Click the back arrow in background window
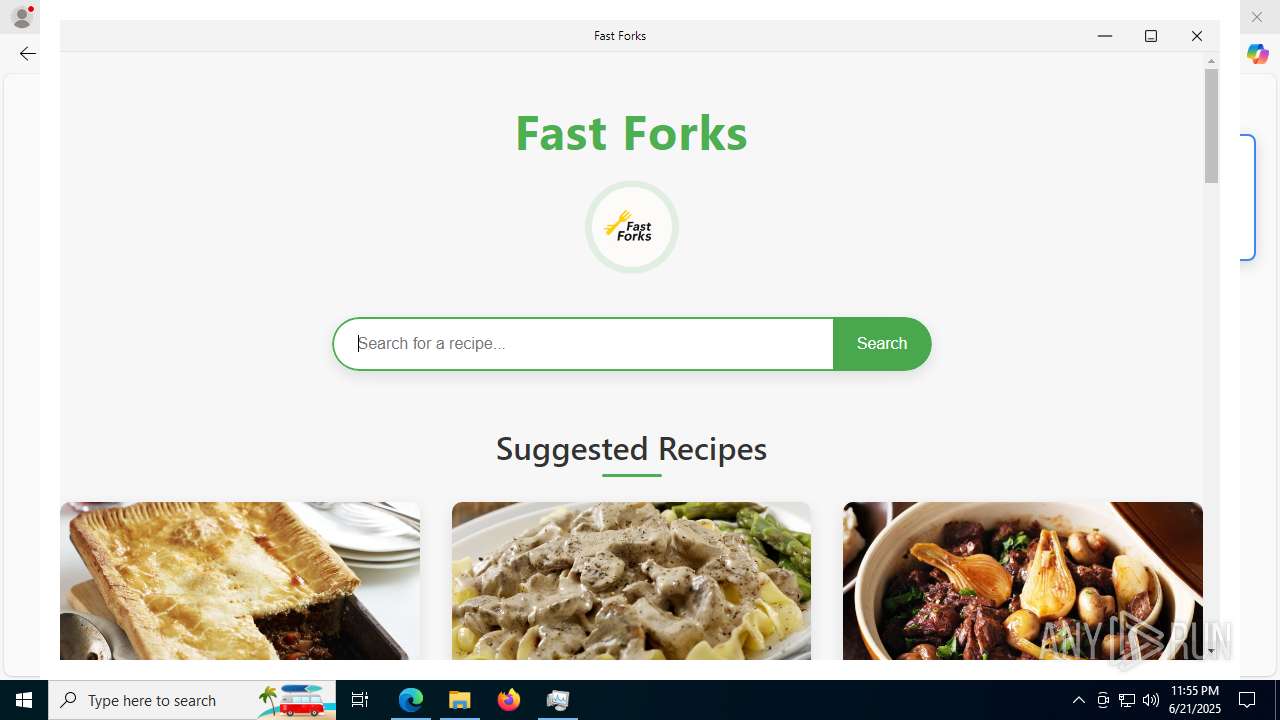This screenshot has width=1280, height=720. [27, 54]
